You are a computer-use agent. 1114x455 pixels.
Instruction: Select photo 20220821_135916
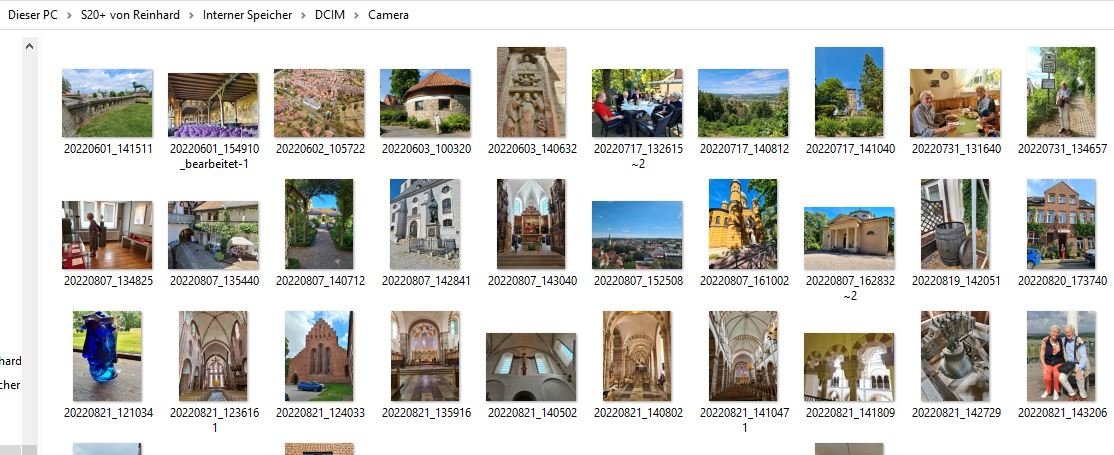tap(425, 356)
